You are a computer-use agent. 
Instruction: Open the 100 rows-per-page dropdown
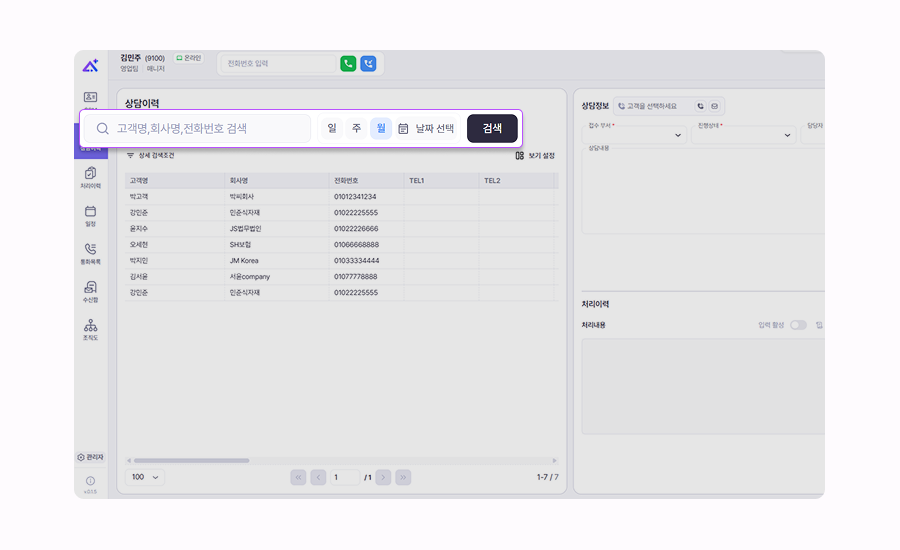145,477
